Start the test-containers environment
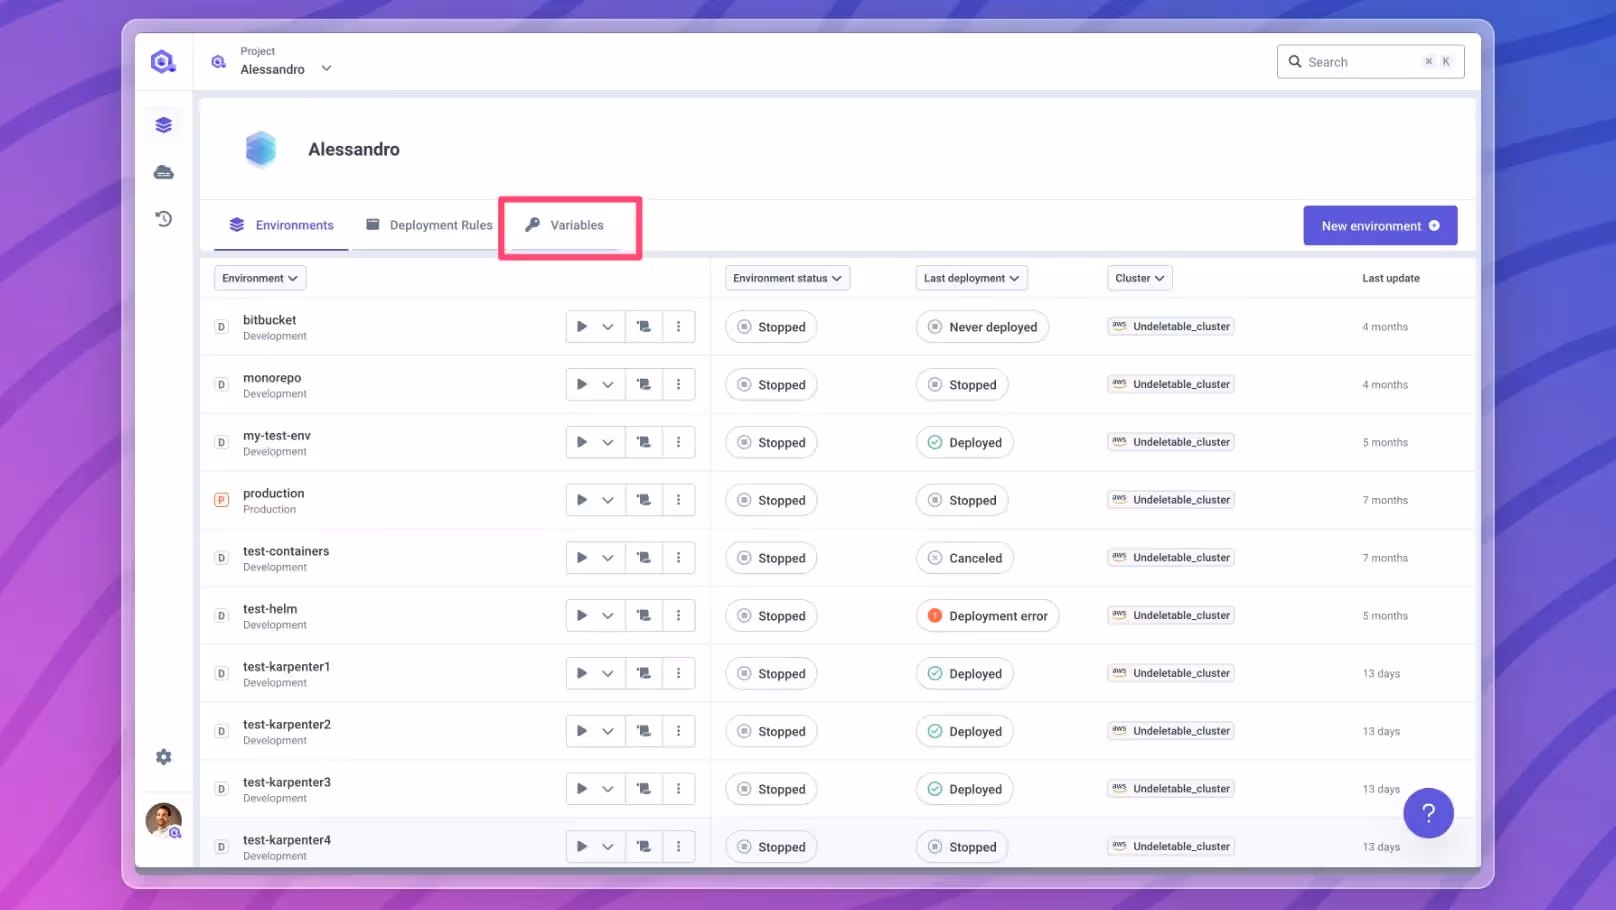Image resolution: width=1616 pixels, height=910 pixels. 582,558
